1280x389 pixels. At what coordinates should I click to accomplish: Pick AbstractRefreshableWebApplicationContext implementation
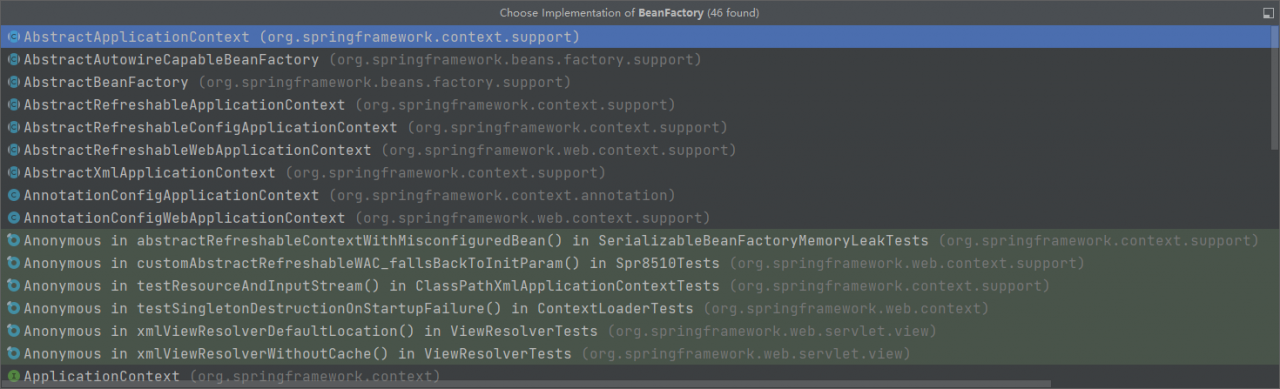(x=635, y=150)
